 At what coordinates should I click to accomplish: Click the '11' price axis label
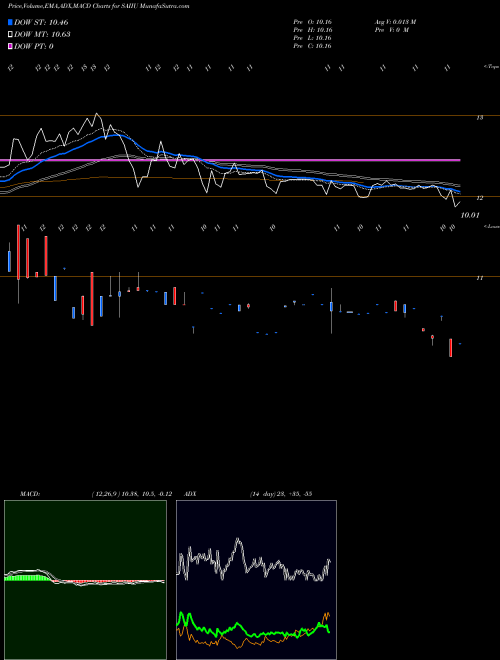(x=480, y=278)
